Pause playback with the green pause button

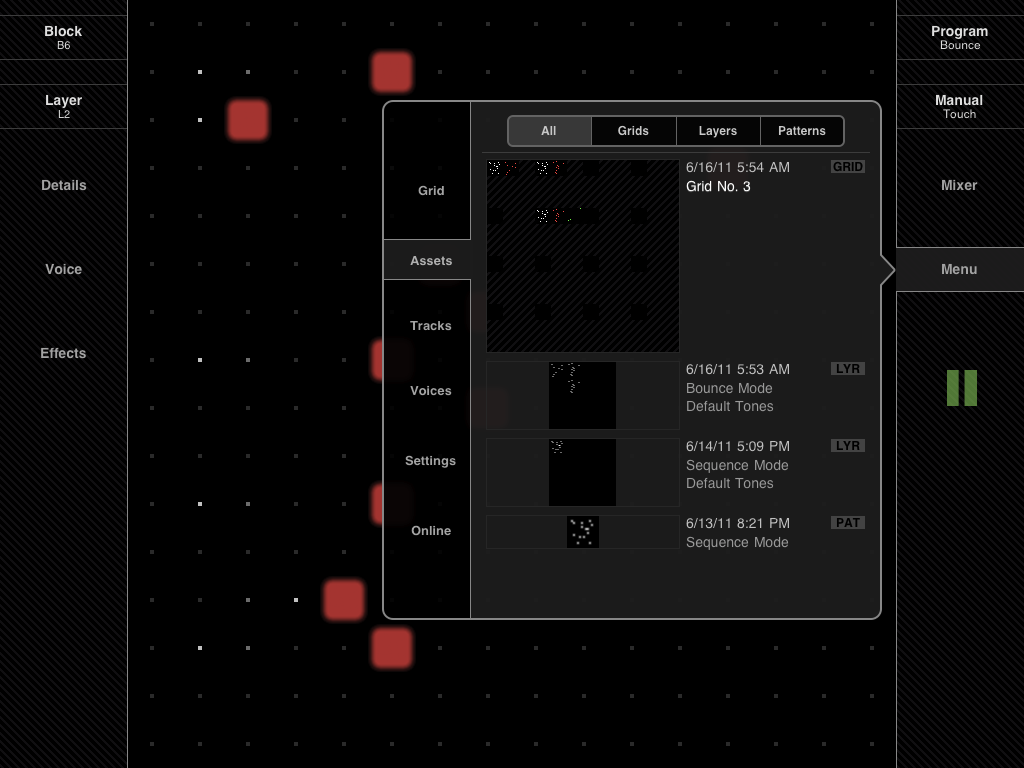(961, 388)
